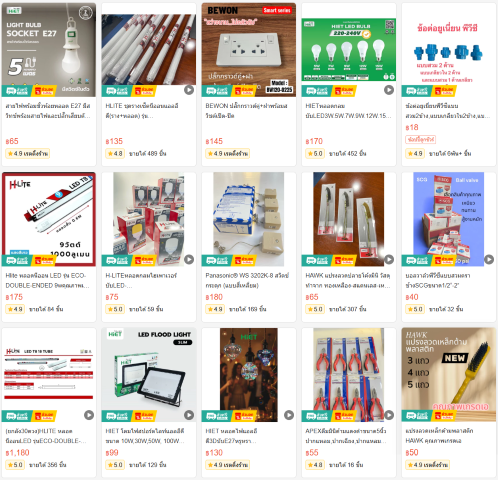498x480 pixels.
Task: Play video icon on HIET 3D bulb
Action: (289, 415)
